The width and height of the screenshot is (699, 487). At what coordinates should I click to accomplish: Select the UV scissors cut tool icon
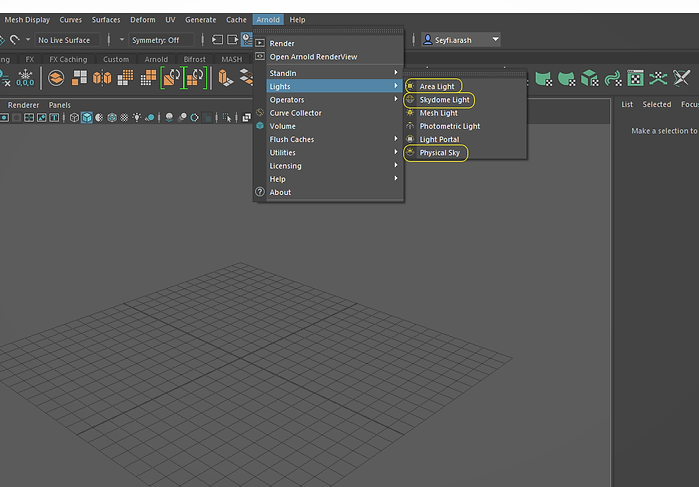click(682, 78)
